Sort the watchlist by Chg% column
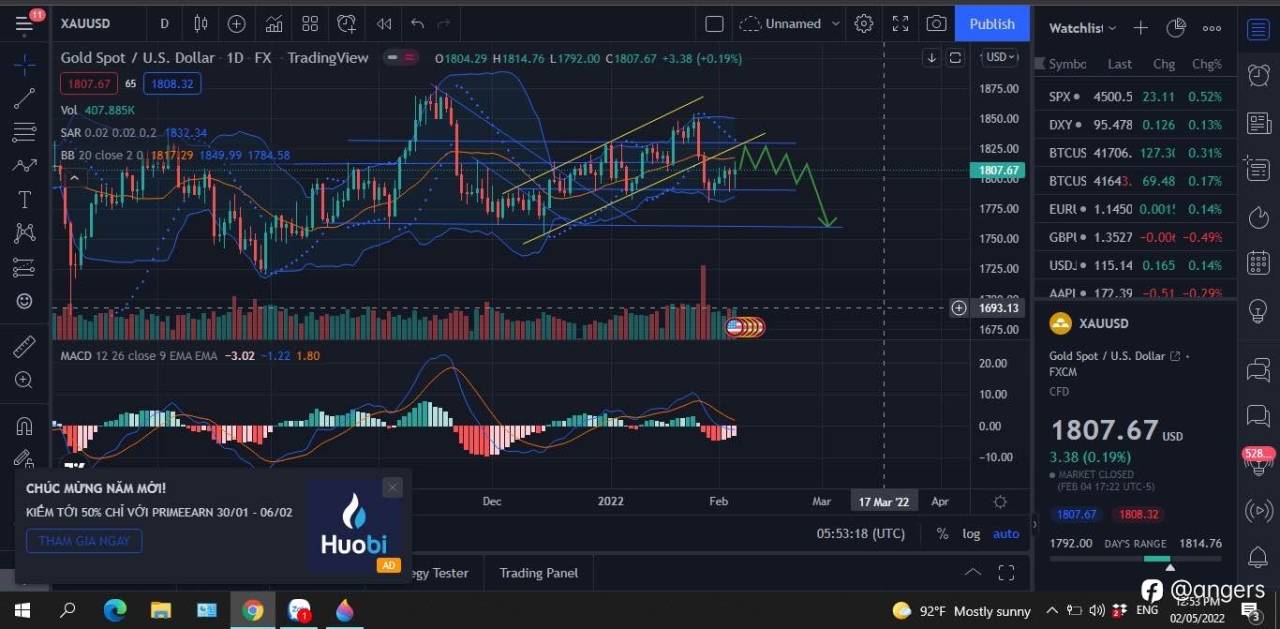1280x629 pixels. (x=1207, y=64)
